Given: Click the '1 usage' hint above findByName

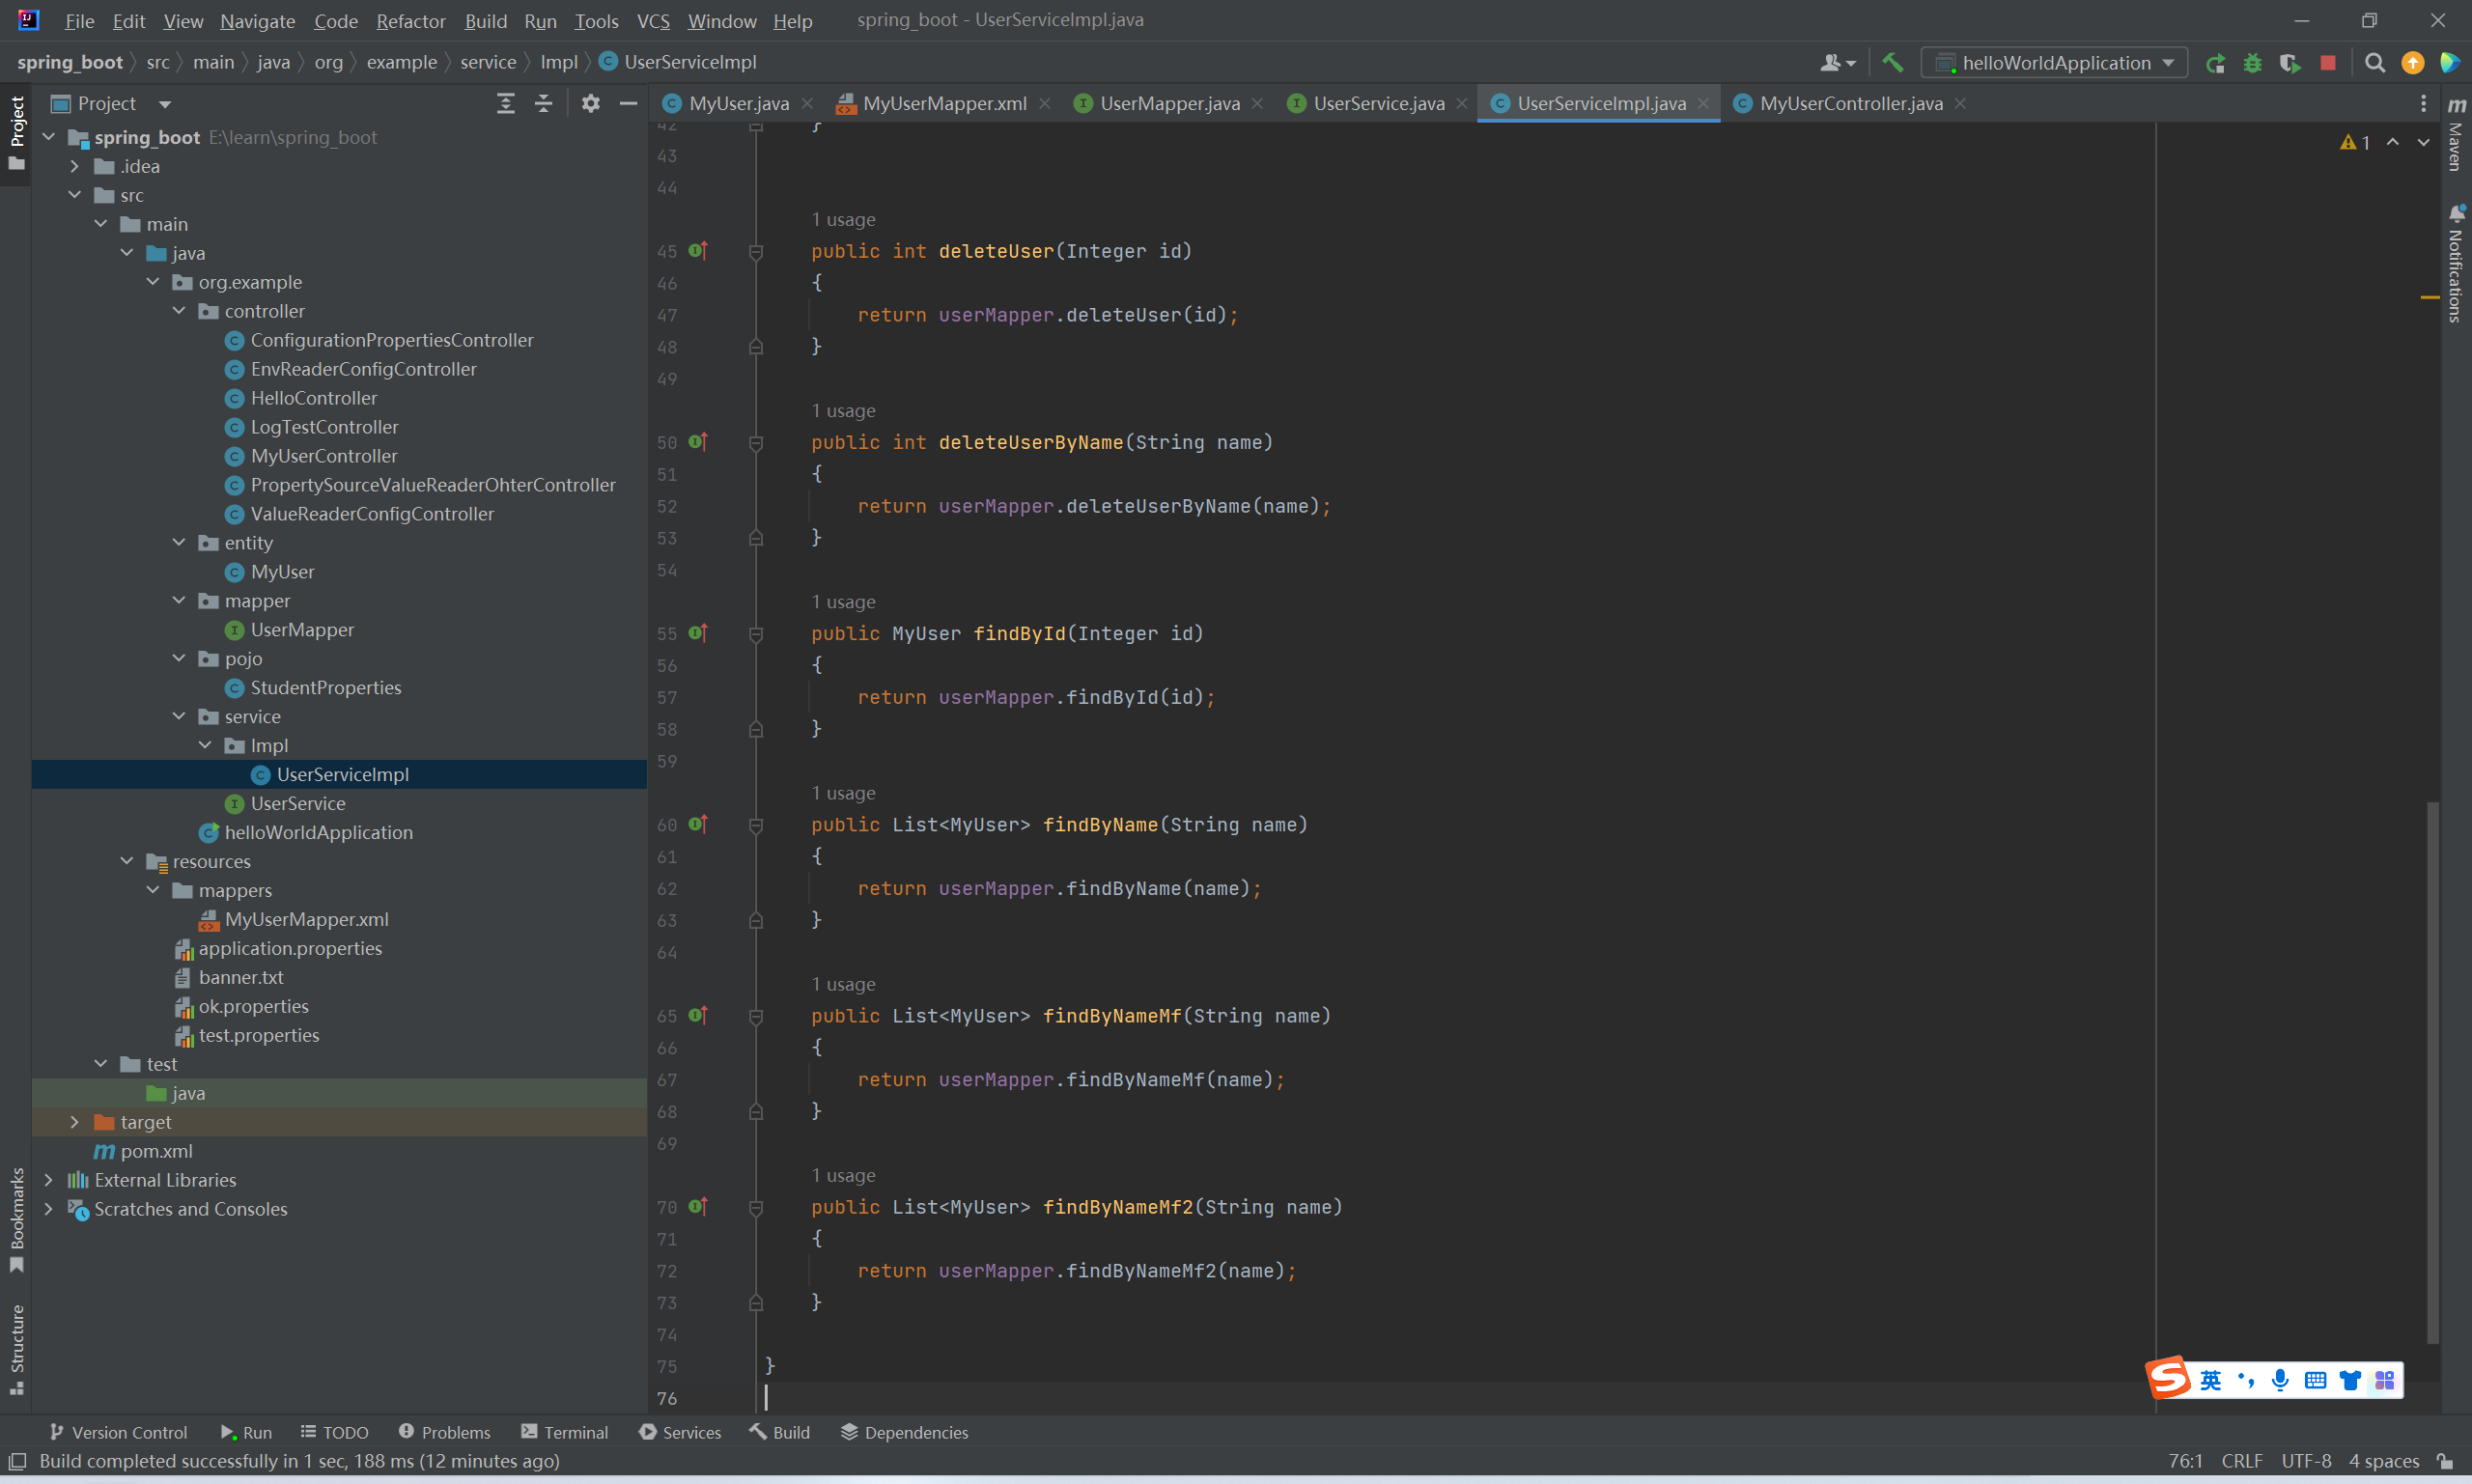Looking at the screenshot, I should pyautogui.click(x=843, y=793).
